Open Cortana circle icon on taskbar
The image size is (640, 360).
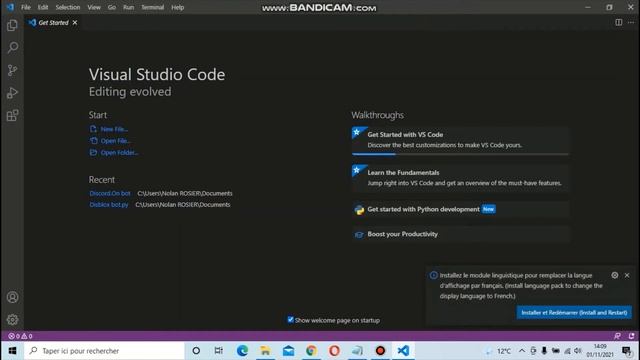point(196,351)
